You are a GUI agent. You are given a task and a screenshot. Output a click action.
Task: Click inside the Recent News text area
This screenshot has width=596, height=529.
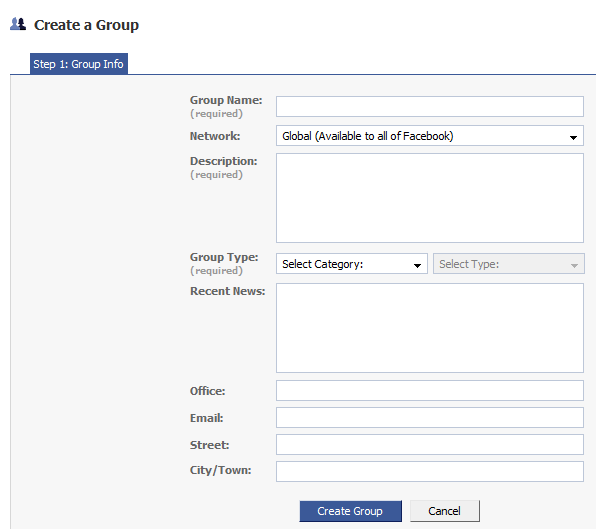point(430,328)
